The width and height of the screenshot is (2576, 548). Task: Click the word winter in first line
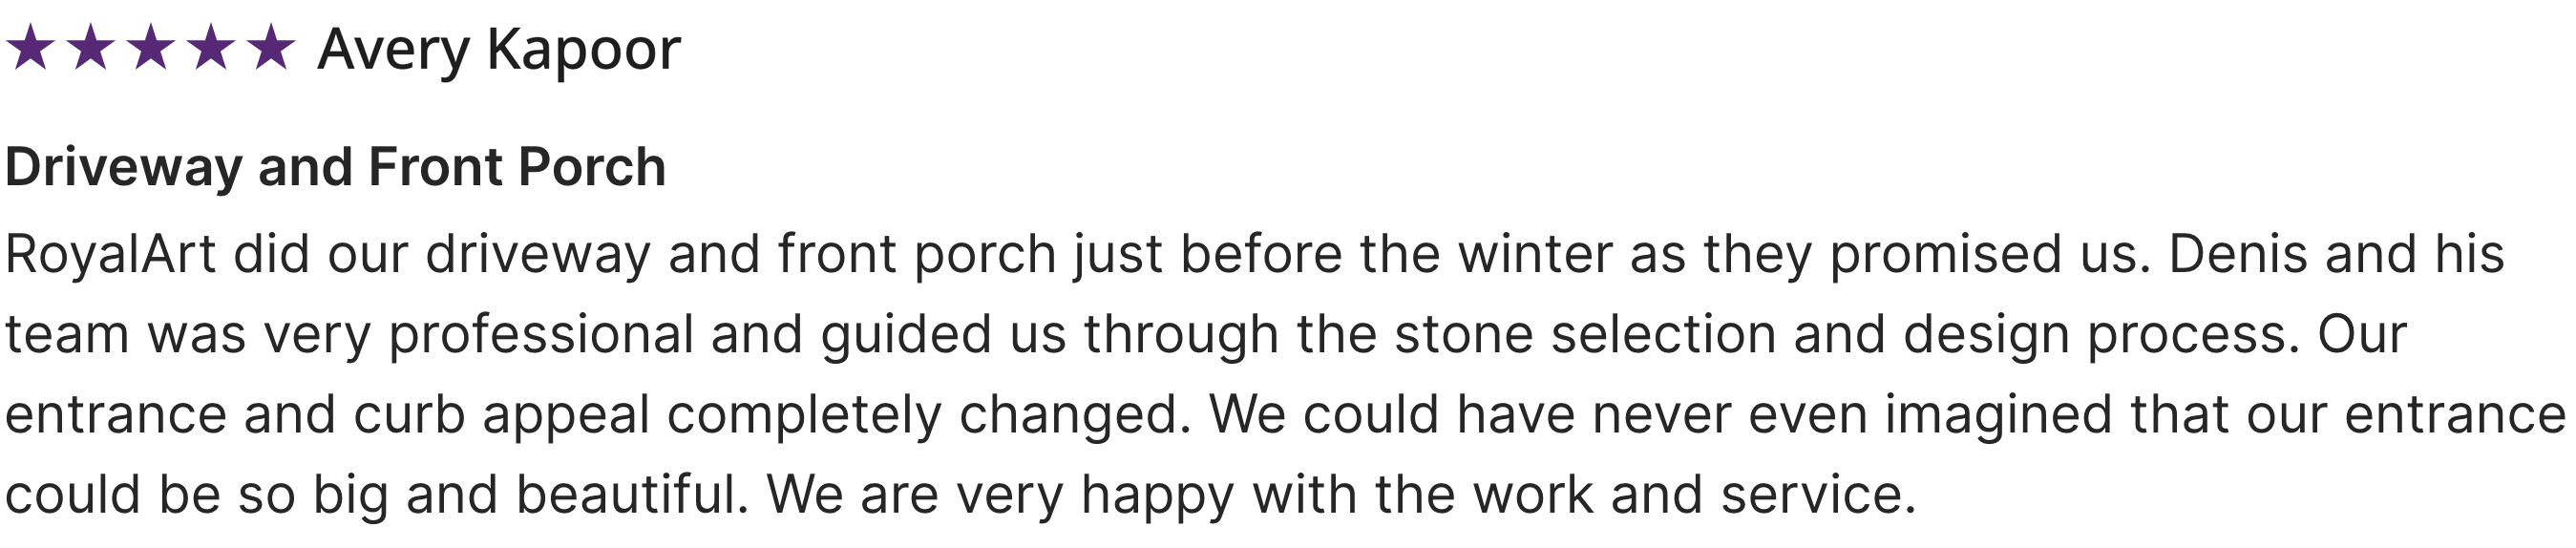pos(1535,254)
